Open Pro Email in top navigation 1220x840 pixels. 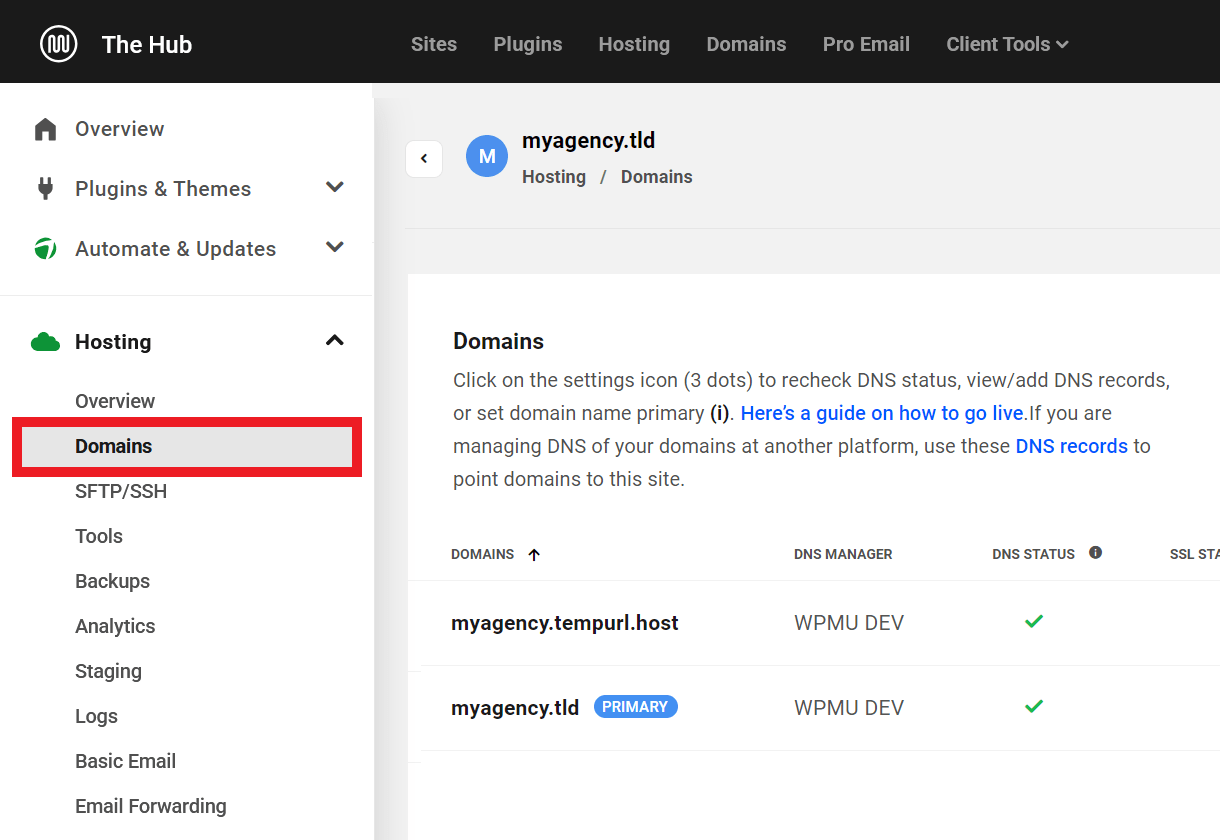tap(866, 44)
